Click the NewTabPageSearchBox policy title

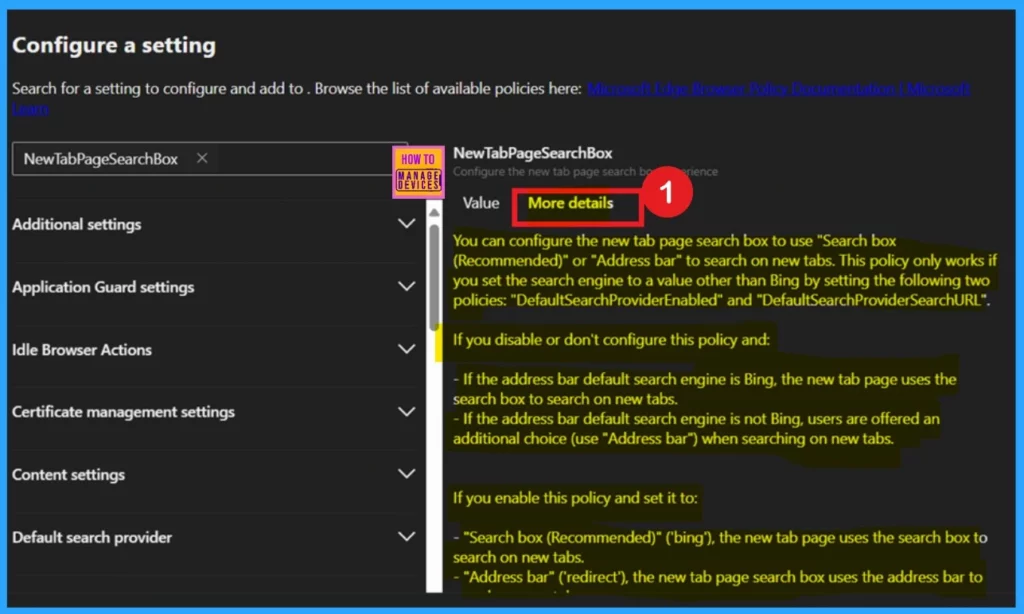(533, 153)
